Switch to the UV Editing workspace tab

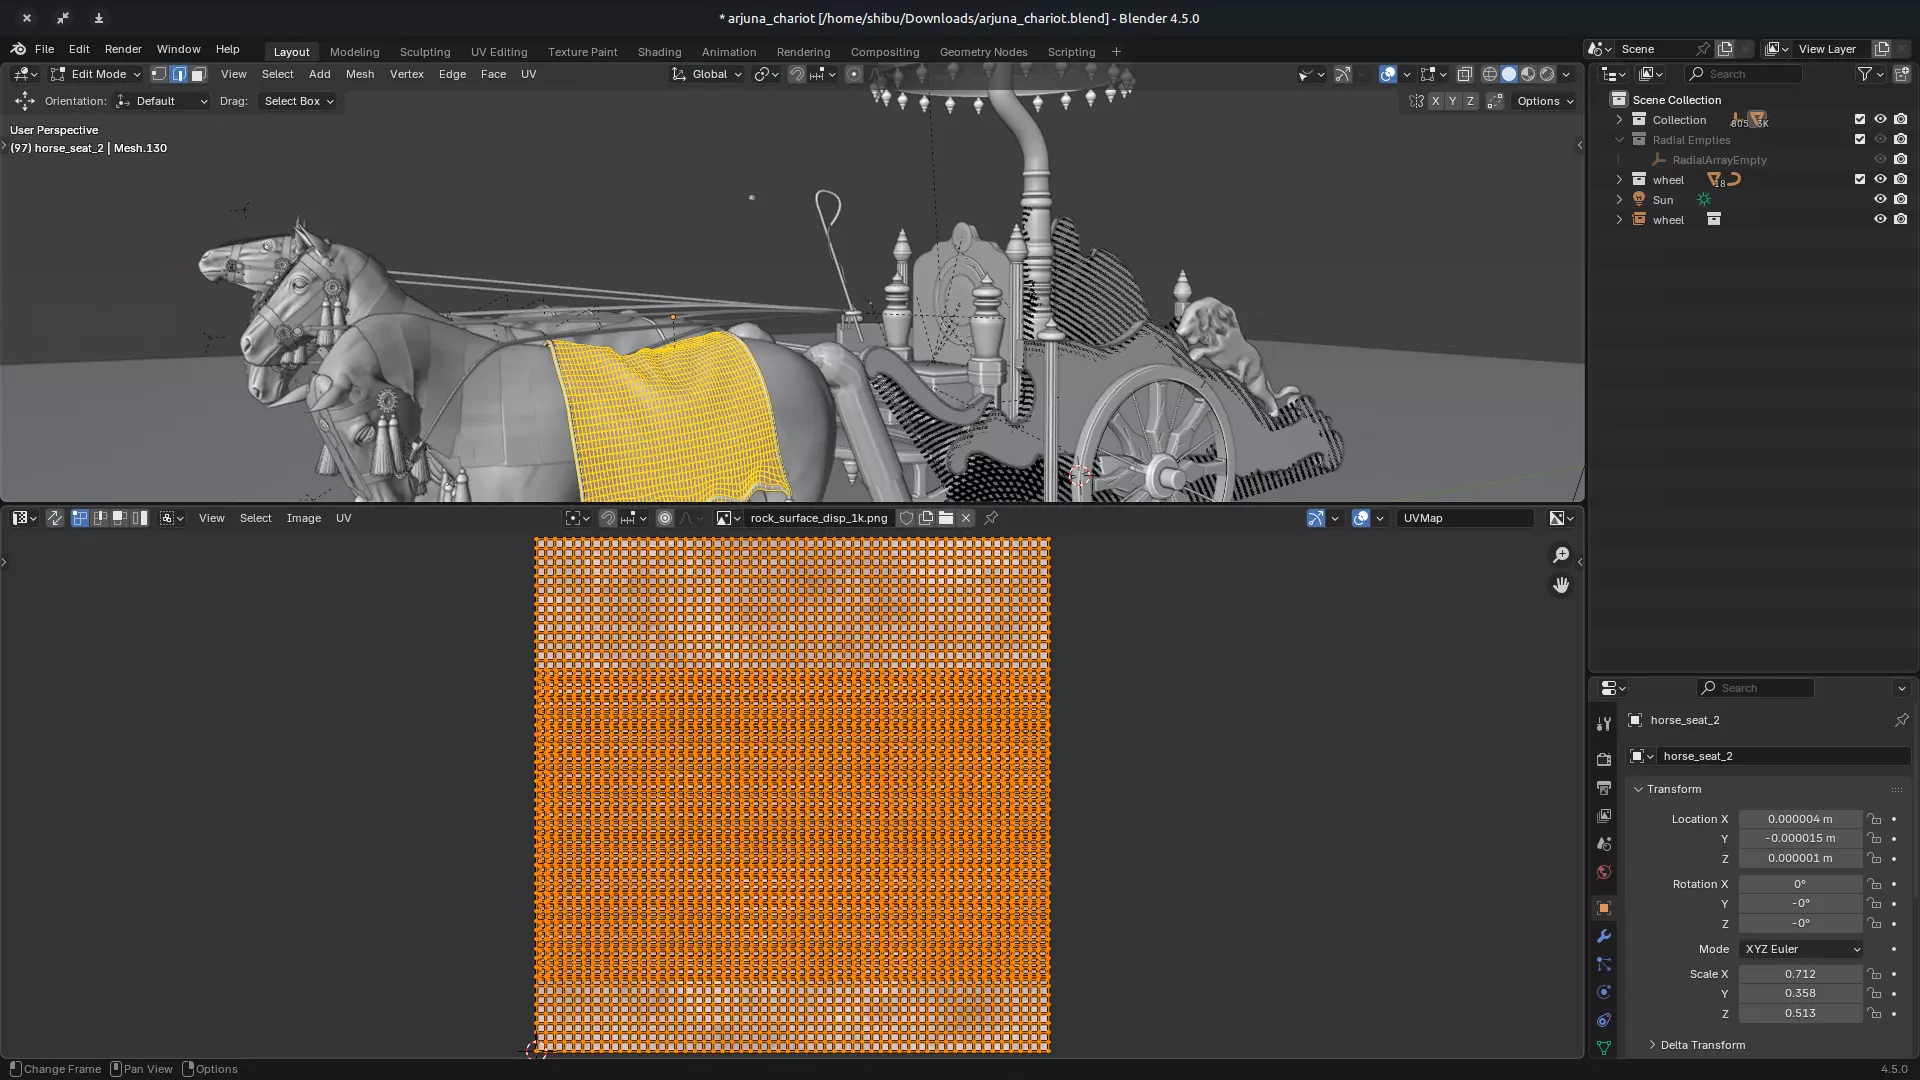pos(498,52)
